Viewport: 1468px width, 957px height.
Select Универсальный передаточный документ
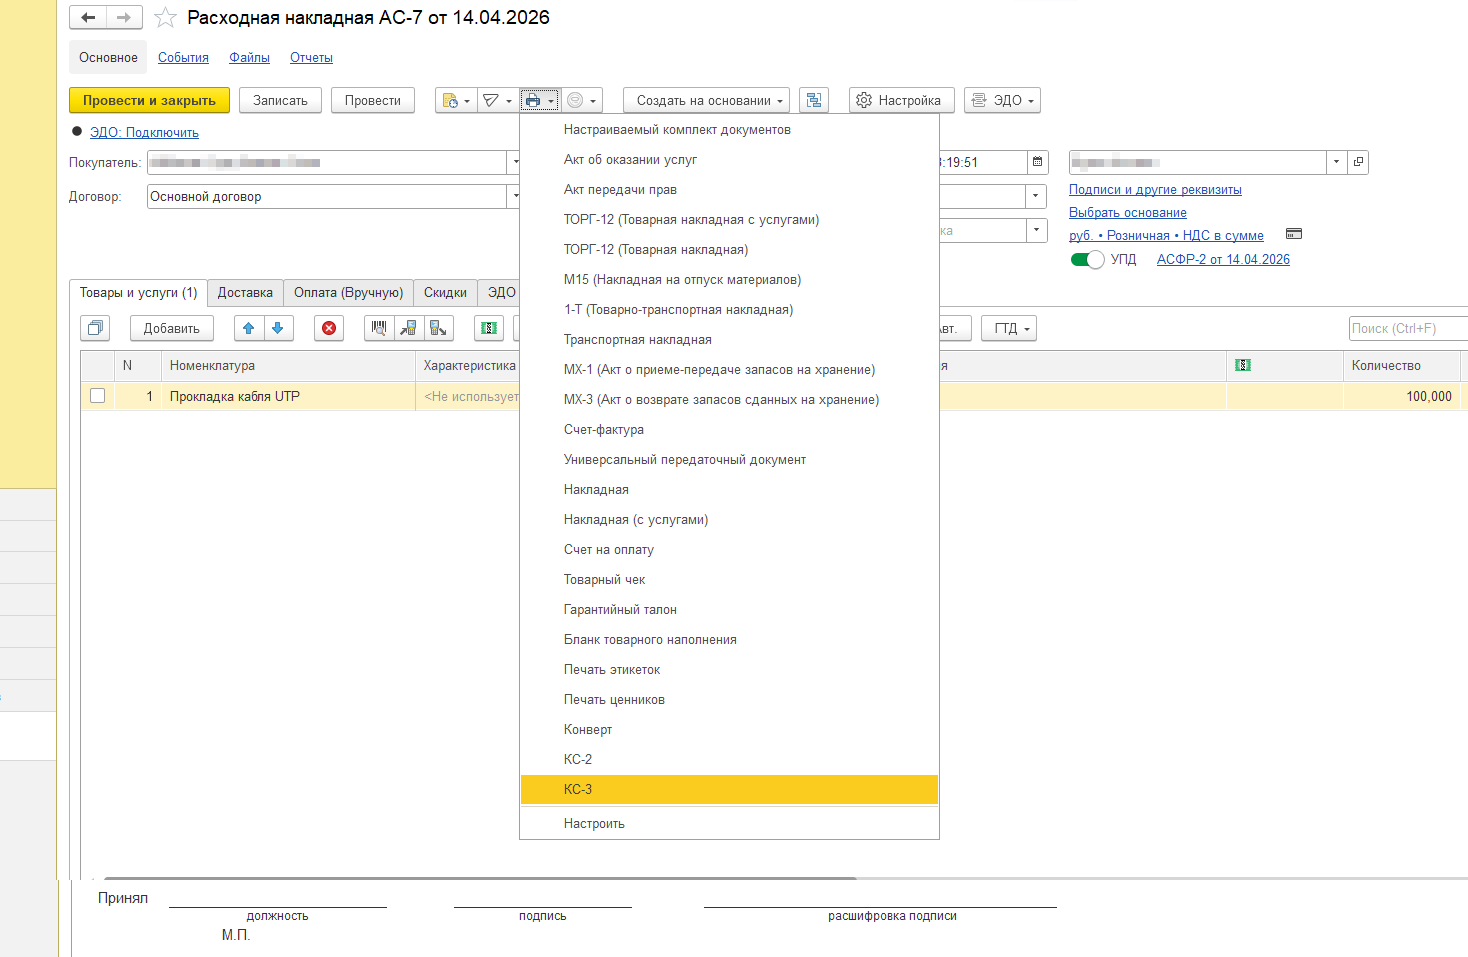729,459
